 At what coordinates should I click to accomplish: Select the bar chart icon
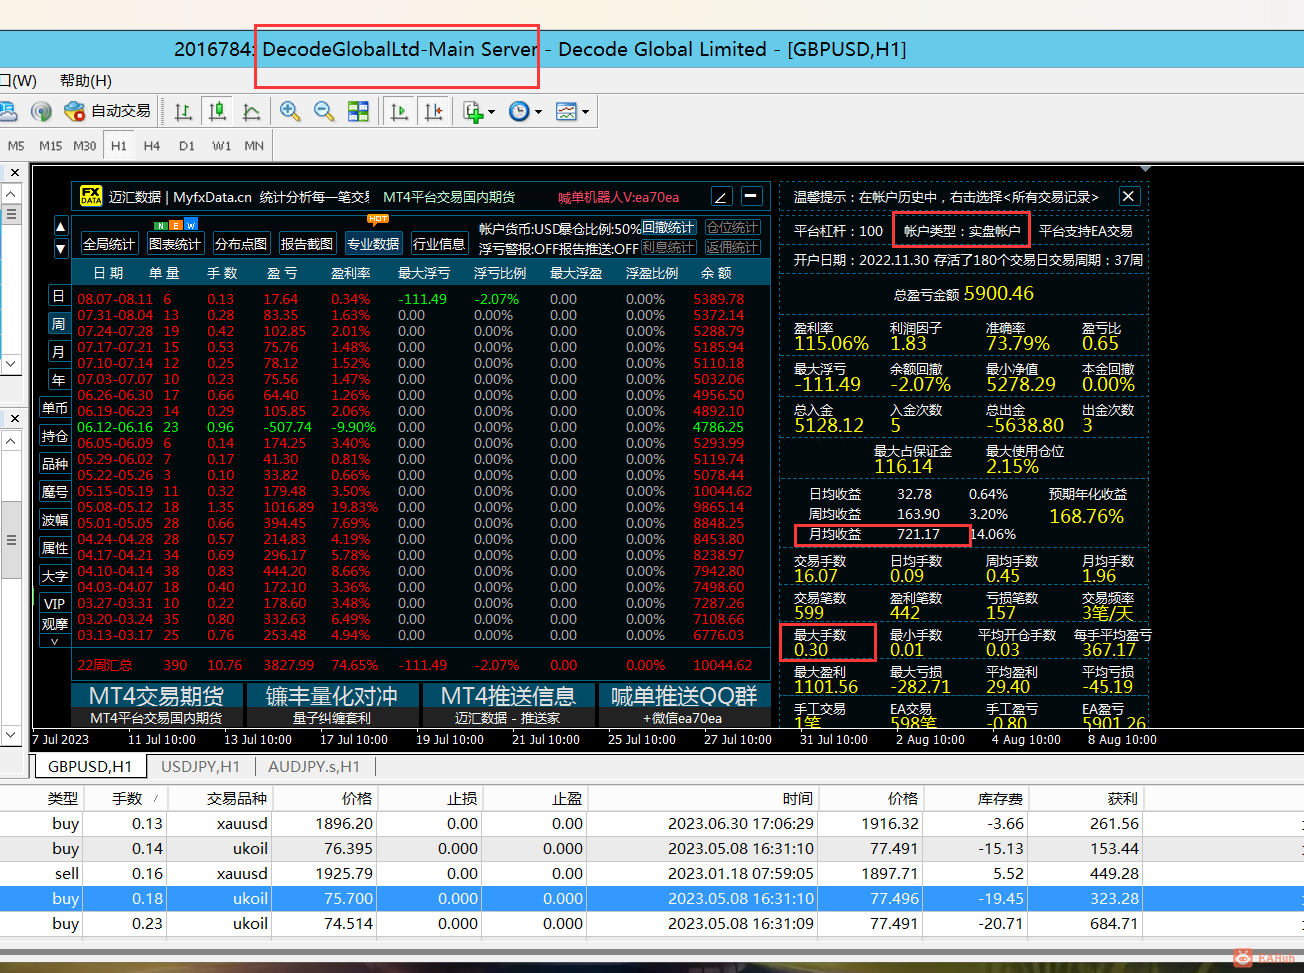tap(183, 111)
